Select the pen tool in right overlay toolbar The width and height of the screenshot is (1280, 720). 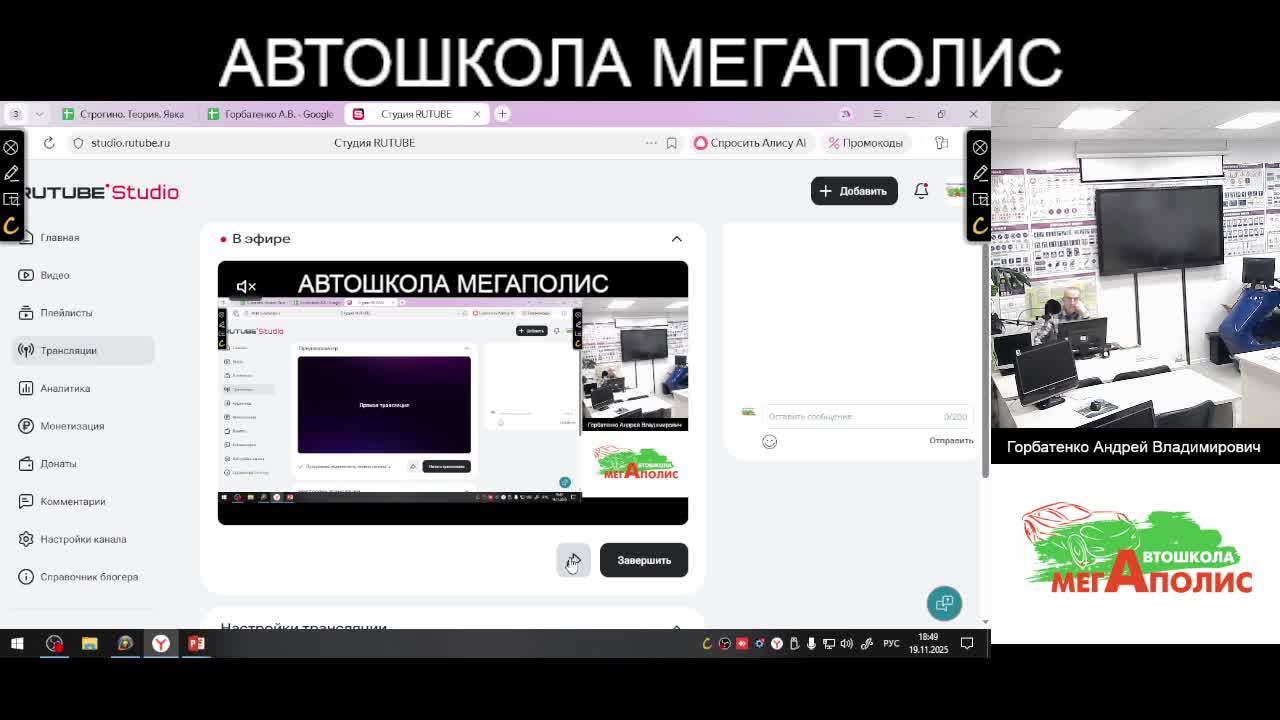click(980, 173)
